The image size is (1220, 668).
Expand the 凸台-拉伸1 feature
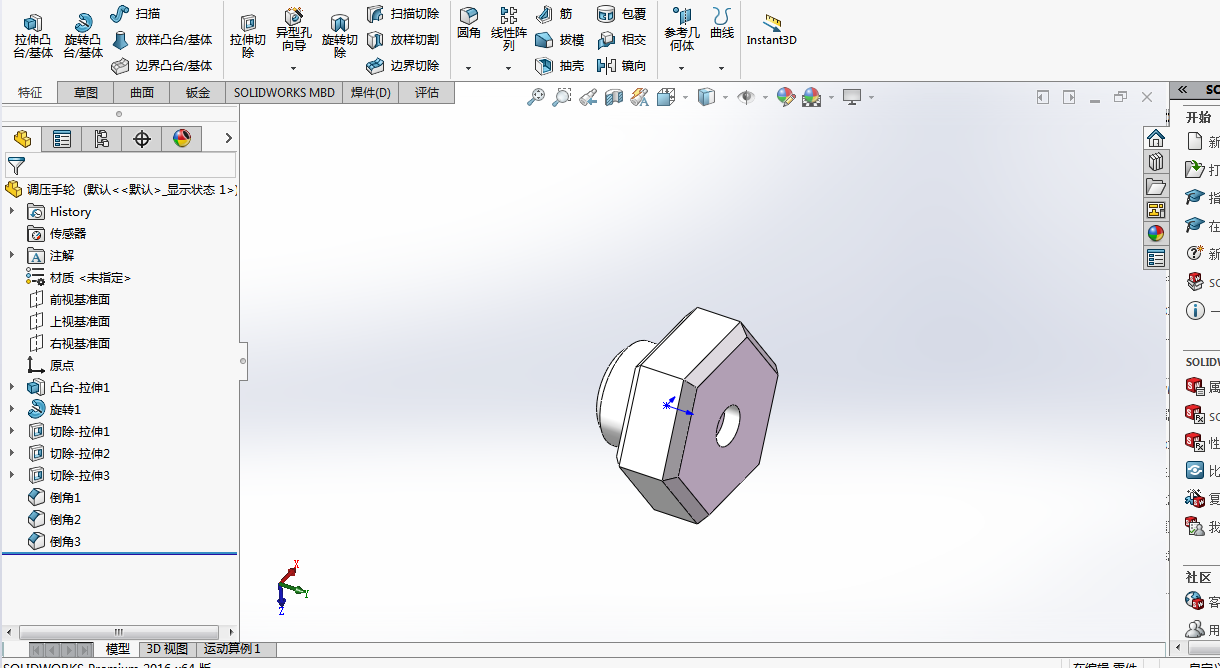tap(12, 387)
